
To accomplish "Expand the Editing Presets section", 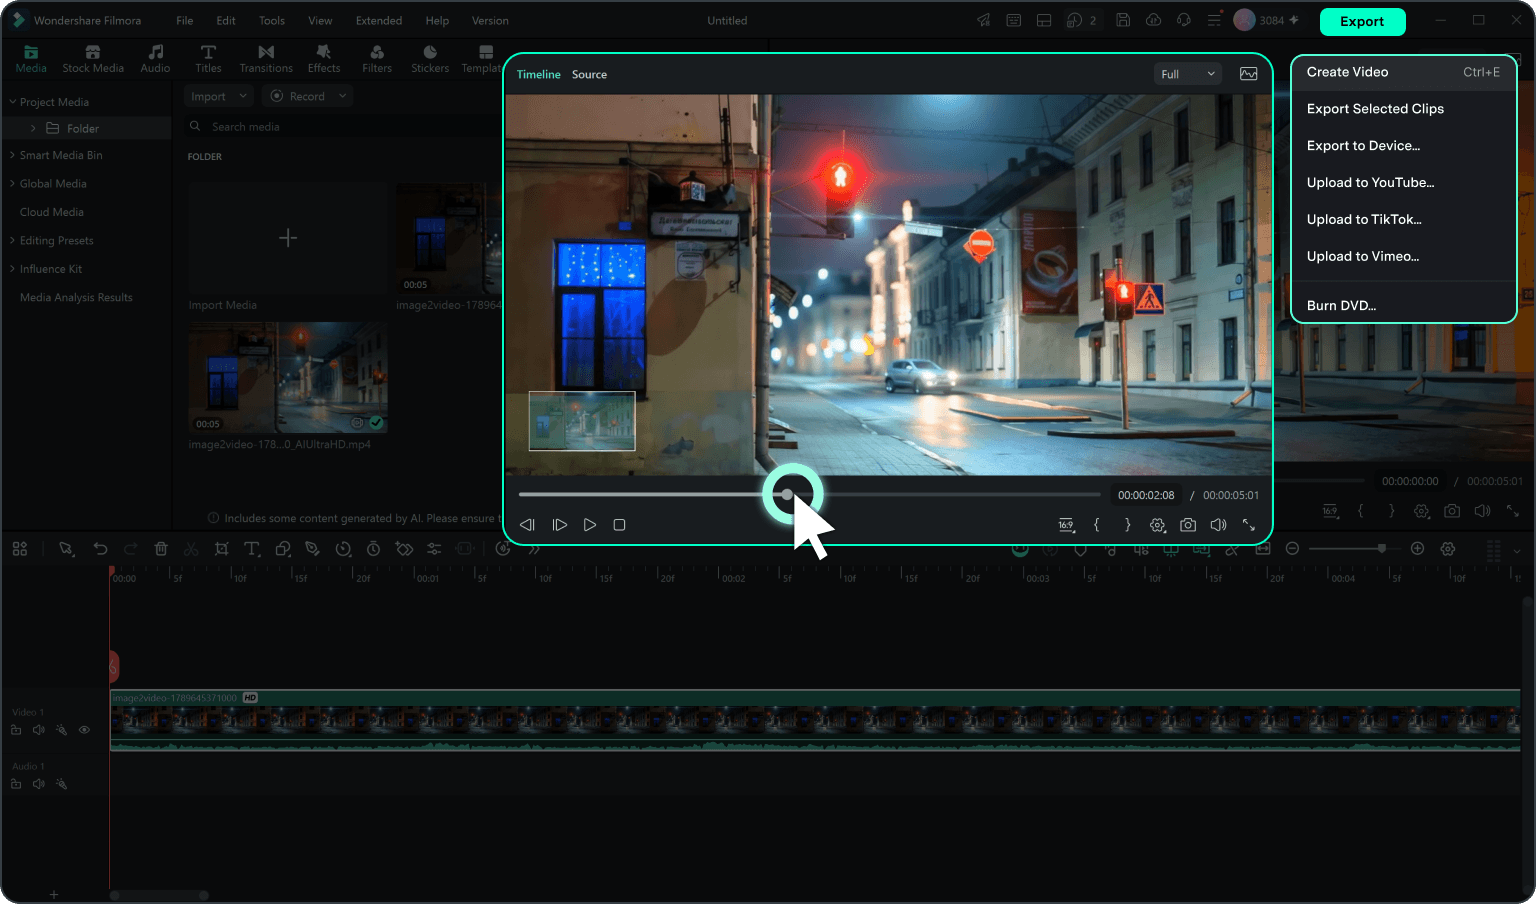I will pyautogui.click(x=13, y=241).
